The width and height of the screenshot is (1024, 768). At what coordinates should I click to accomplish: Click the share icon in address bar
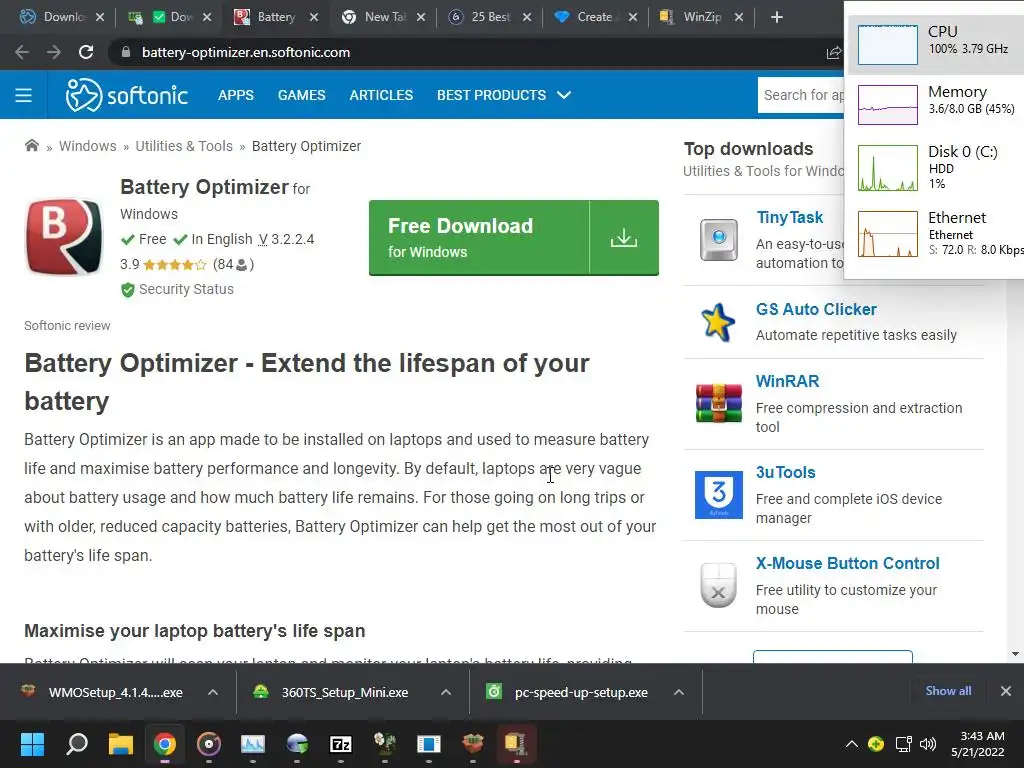click(833, 53)
